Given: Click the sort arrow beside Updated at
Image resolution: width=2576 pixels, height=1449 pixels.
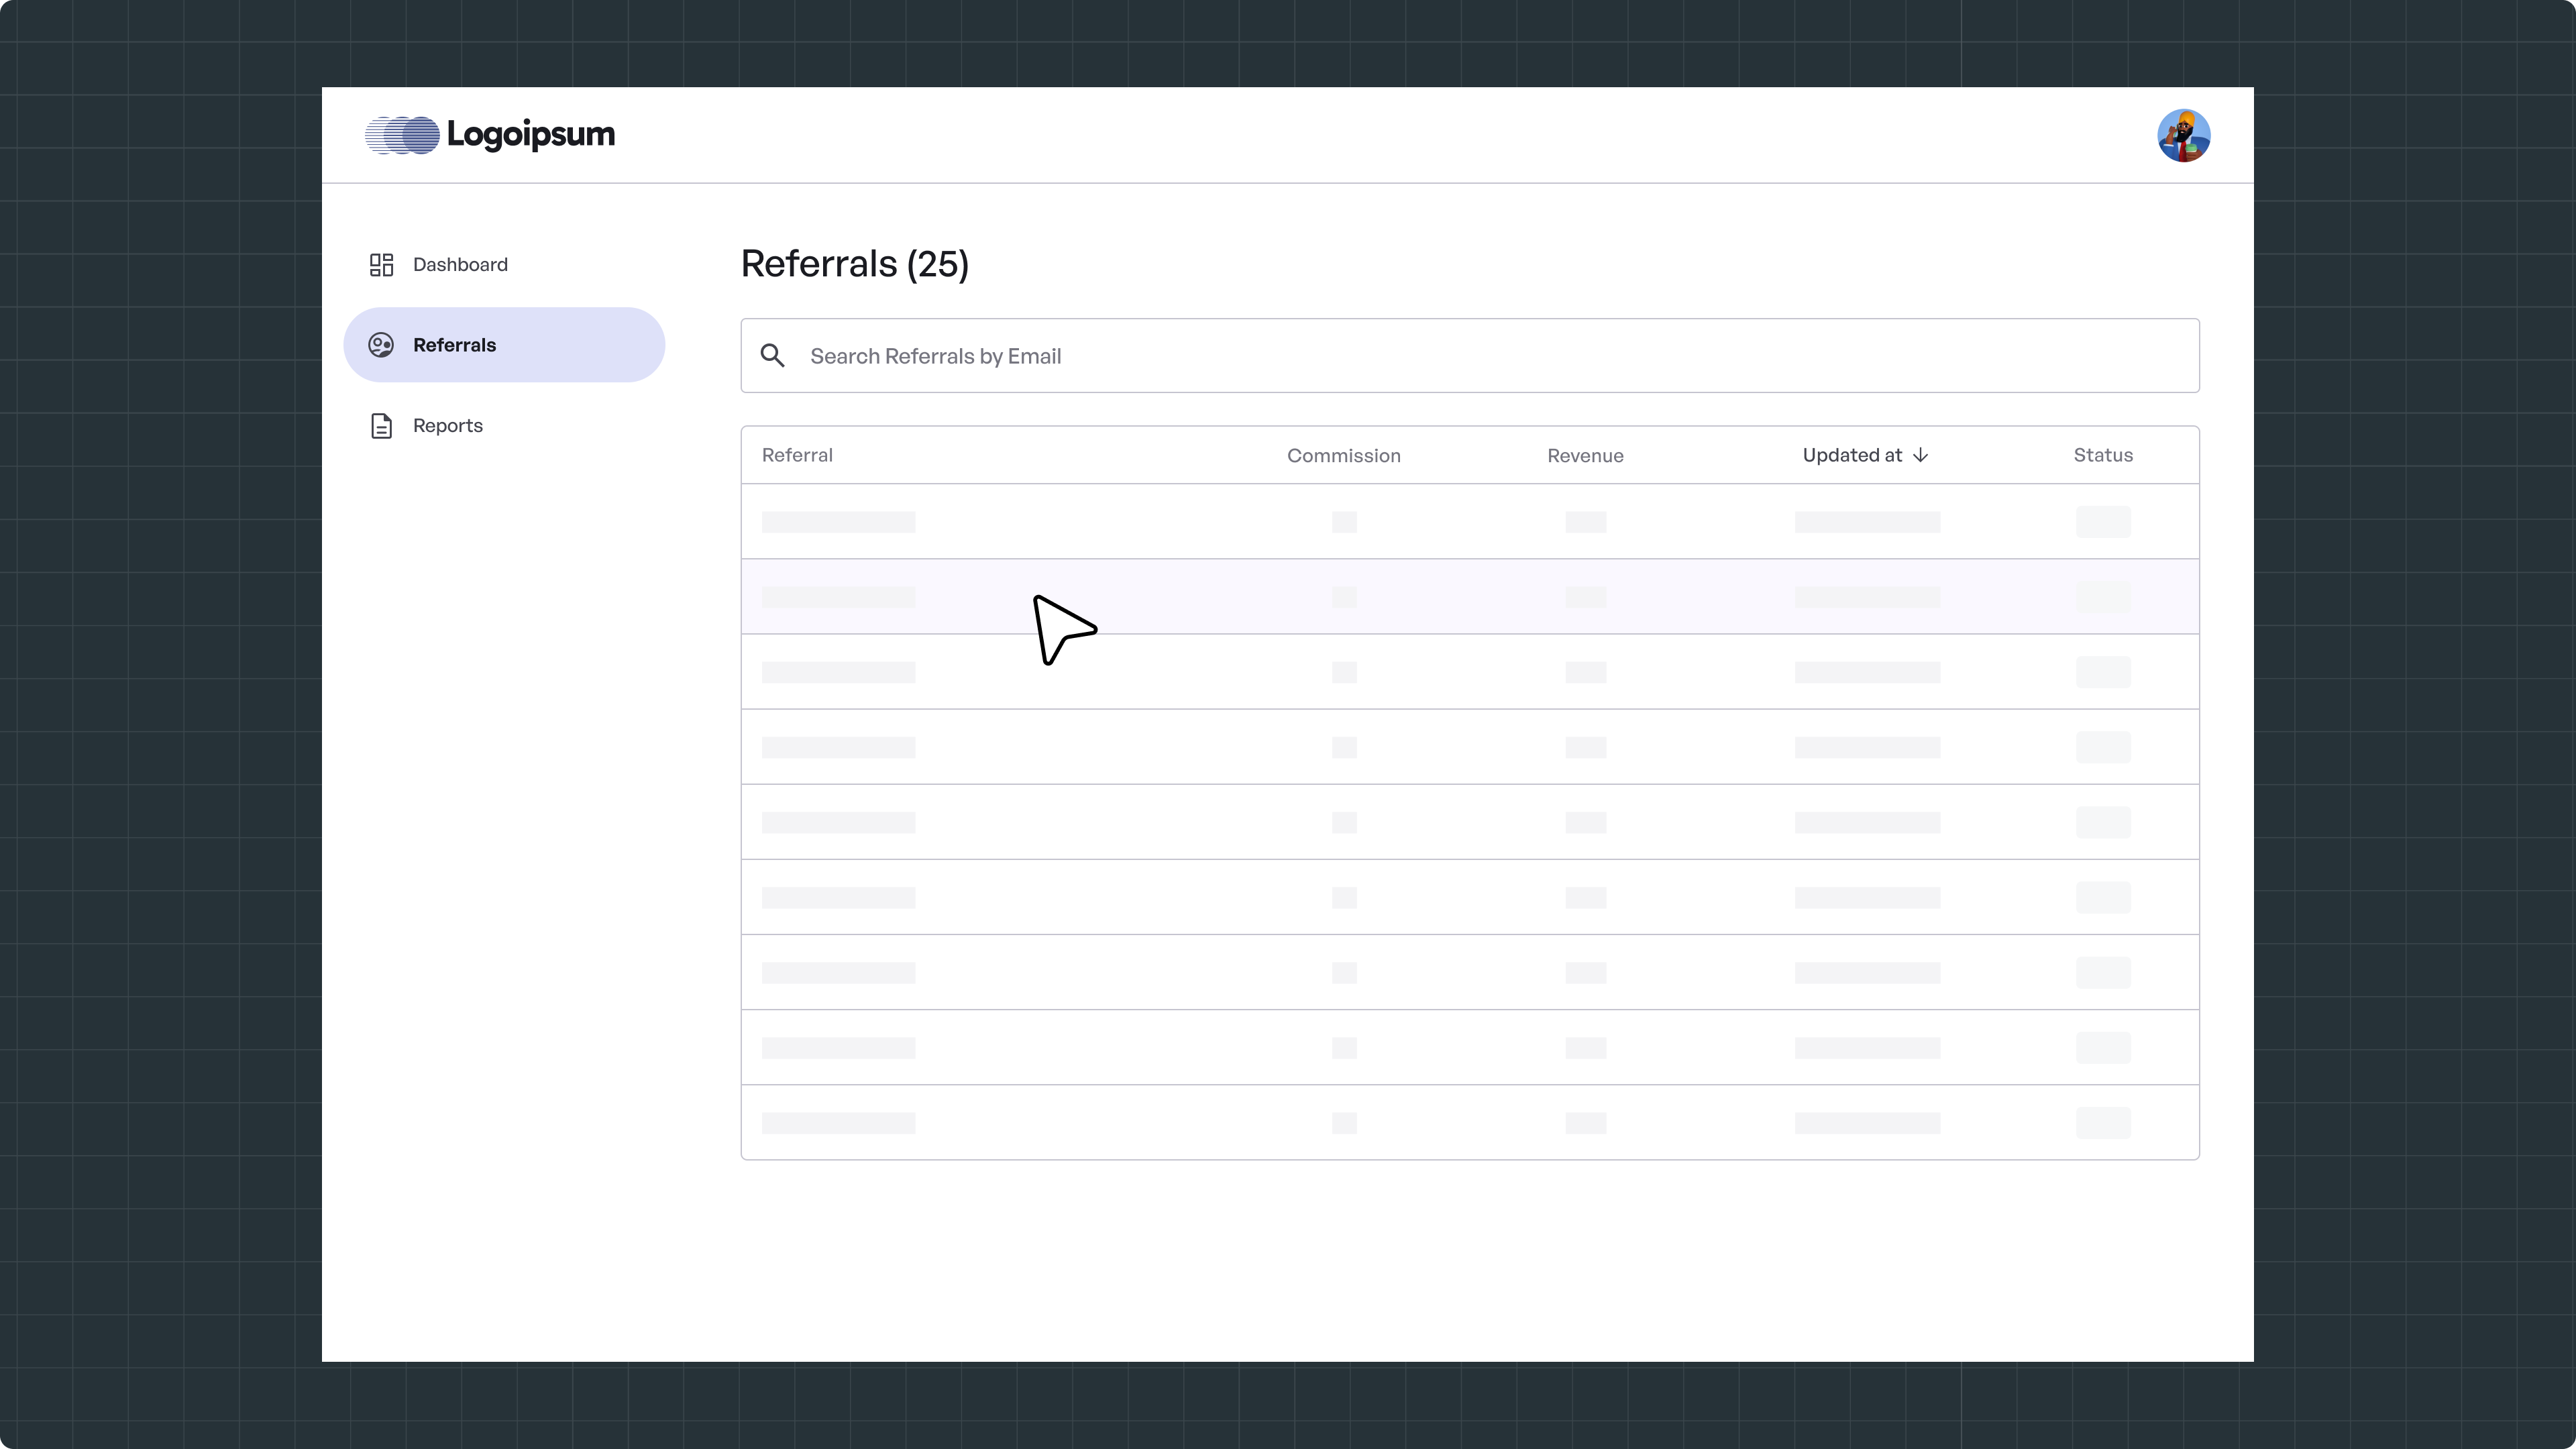Looking at the screenshot, I should [x=1920, y=456].
